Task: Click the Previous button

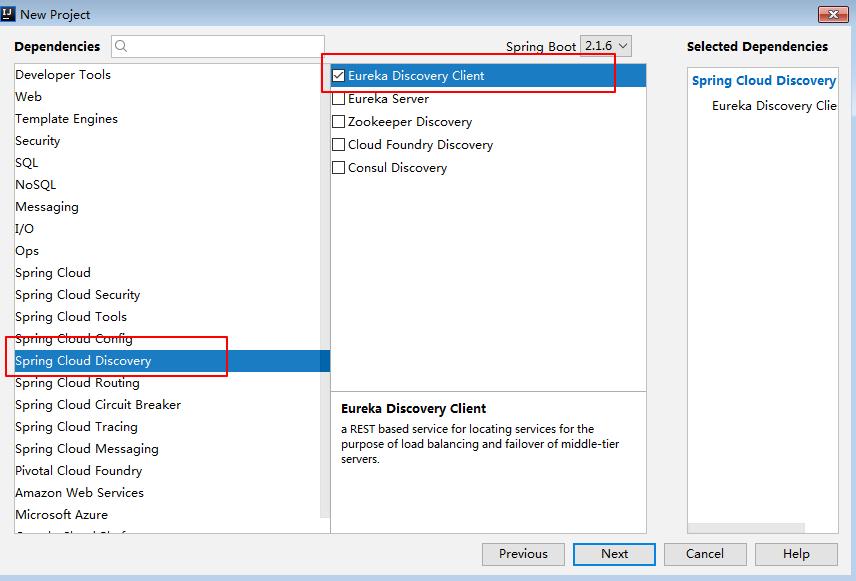Action: click(x=523, y=554)
